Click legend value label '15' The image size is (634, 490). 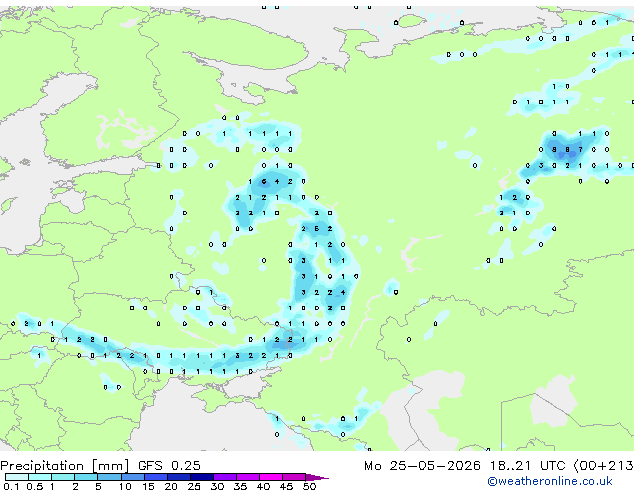tap(148, 486)
